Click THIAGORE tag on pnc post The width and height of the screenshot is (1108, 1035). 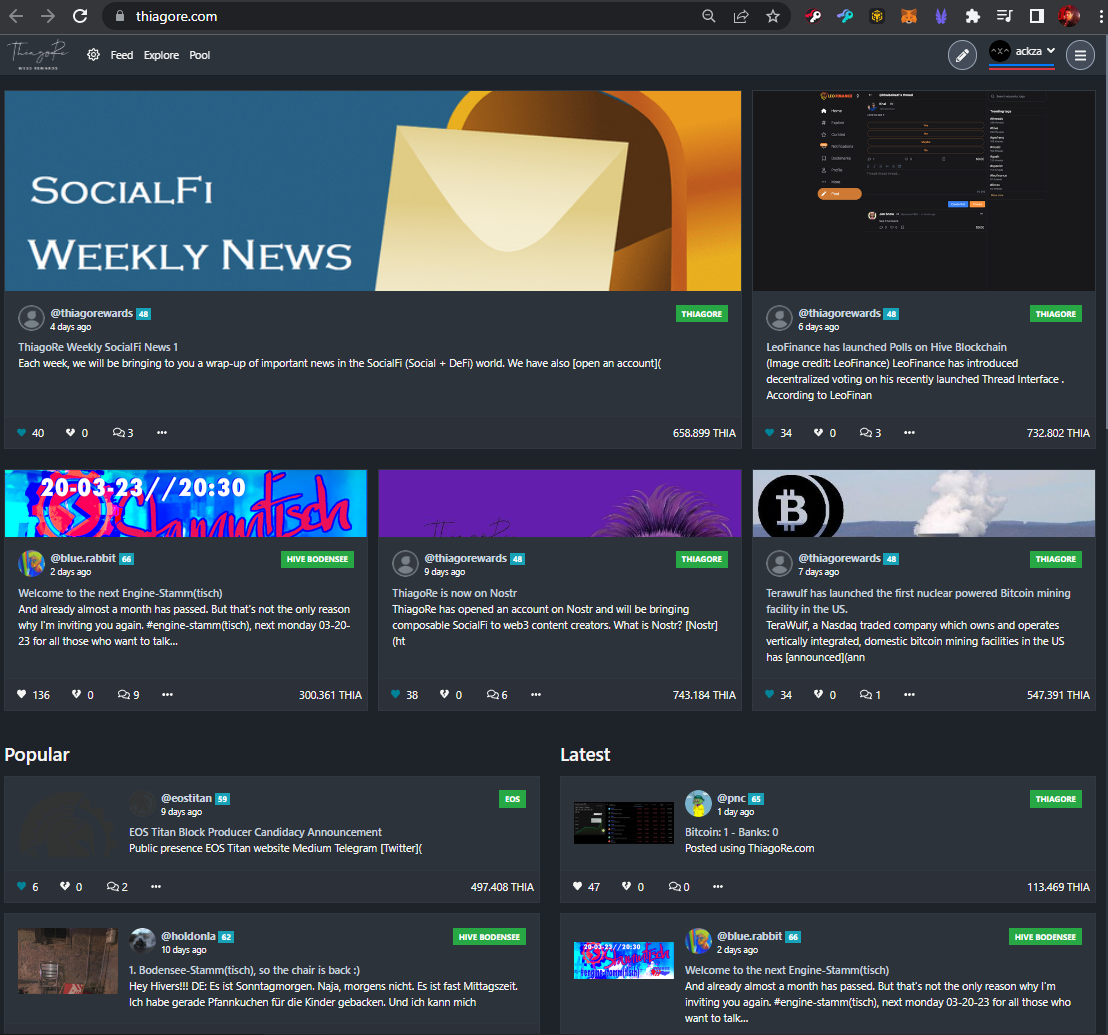coord(1056,799)
